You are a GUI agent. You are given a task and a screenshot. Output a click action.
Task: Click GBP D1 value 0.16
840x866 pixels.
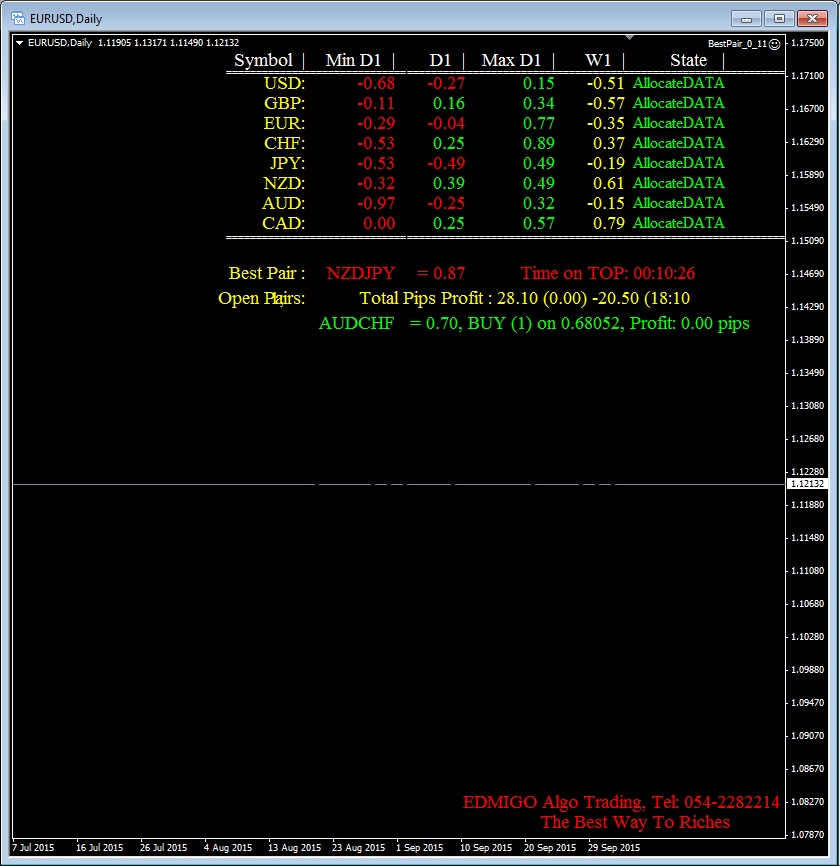[448, 103]
